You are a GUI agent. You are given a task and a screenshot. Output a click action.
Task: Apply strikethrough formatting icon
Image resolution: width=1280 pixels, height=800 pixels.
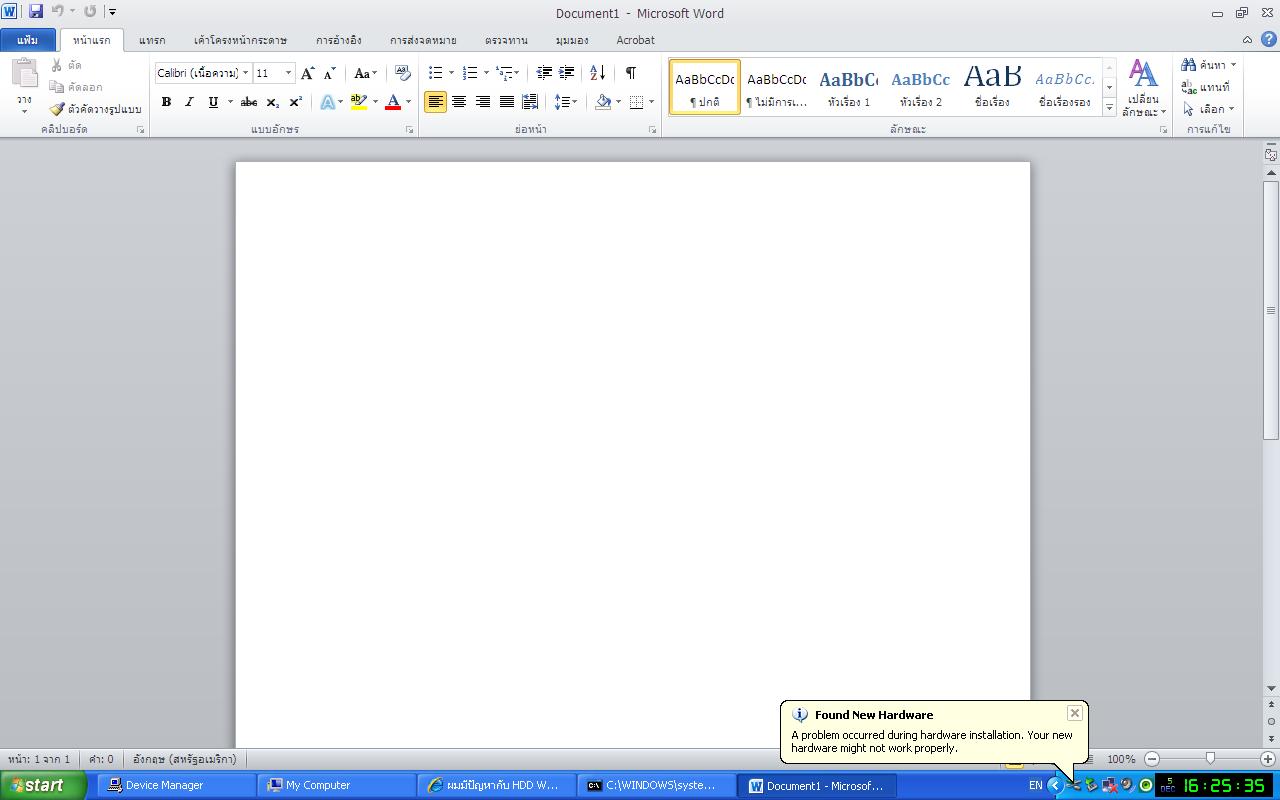click(249, 102)
